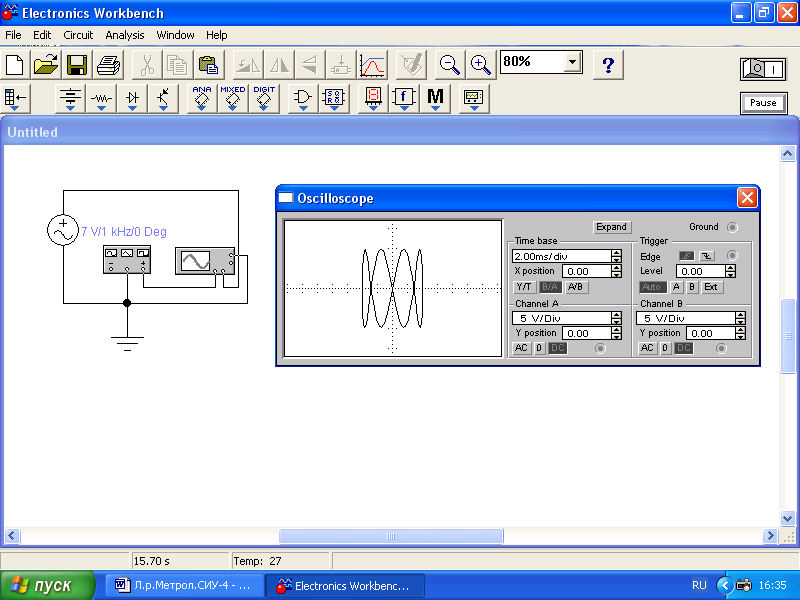Open the Windows пуск start menu

pos(46,585)
